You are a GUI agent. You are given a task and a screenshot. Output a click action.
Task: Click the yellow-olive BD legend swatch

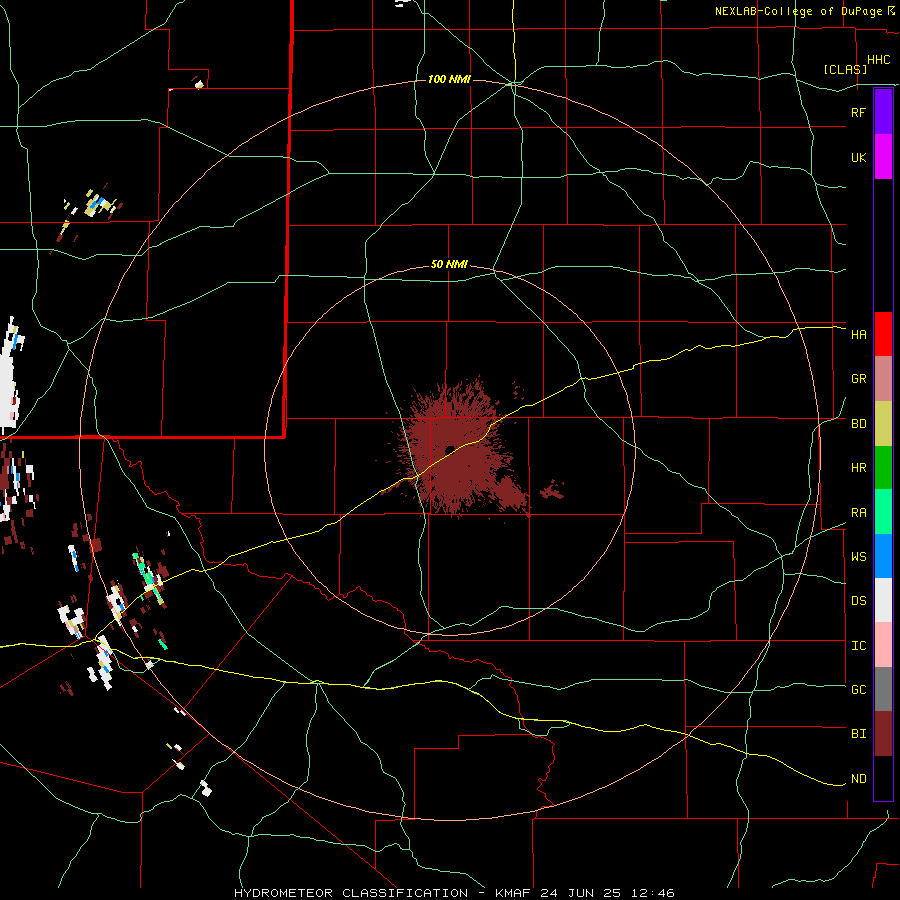coord(883,424)
